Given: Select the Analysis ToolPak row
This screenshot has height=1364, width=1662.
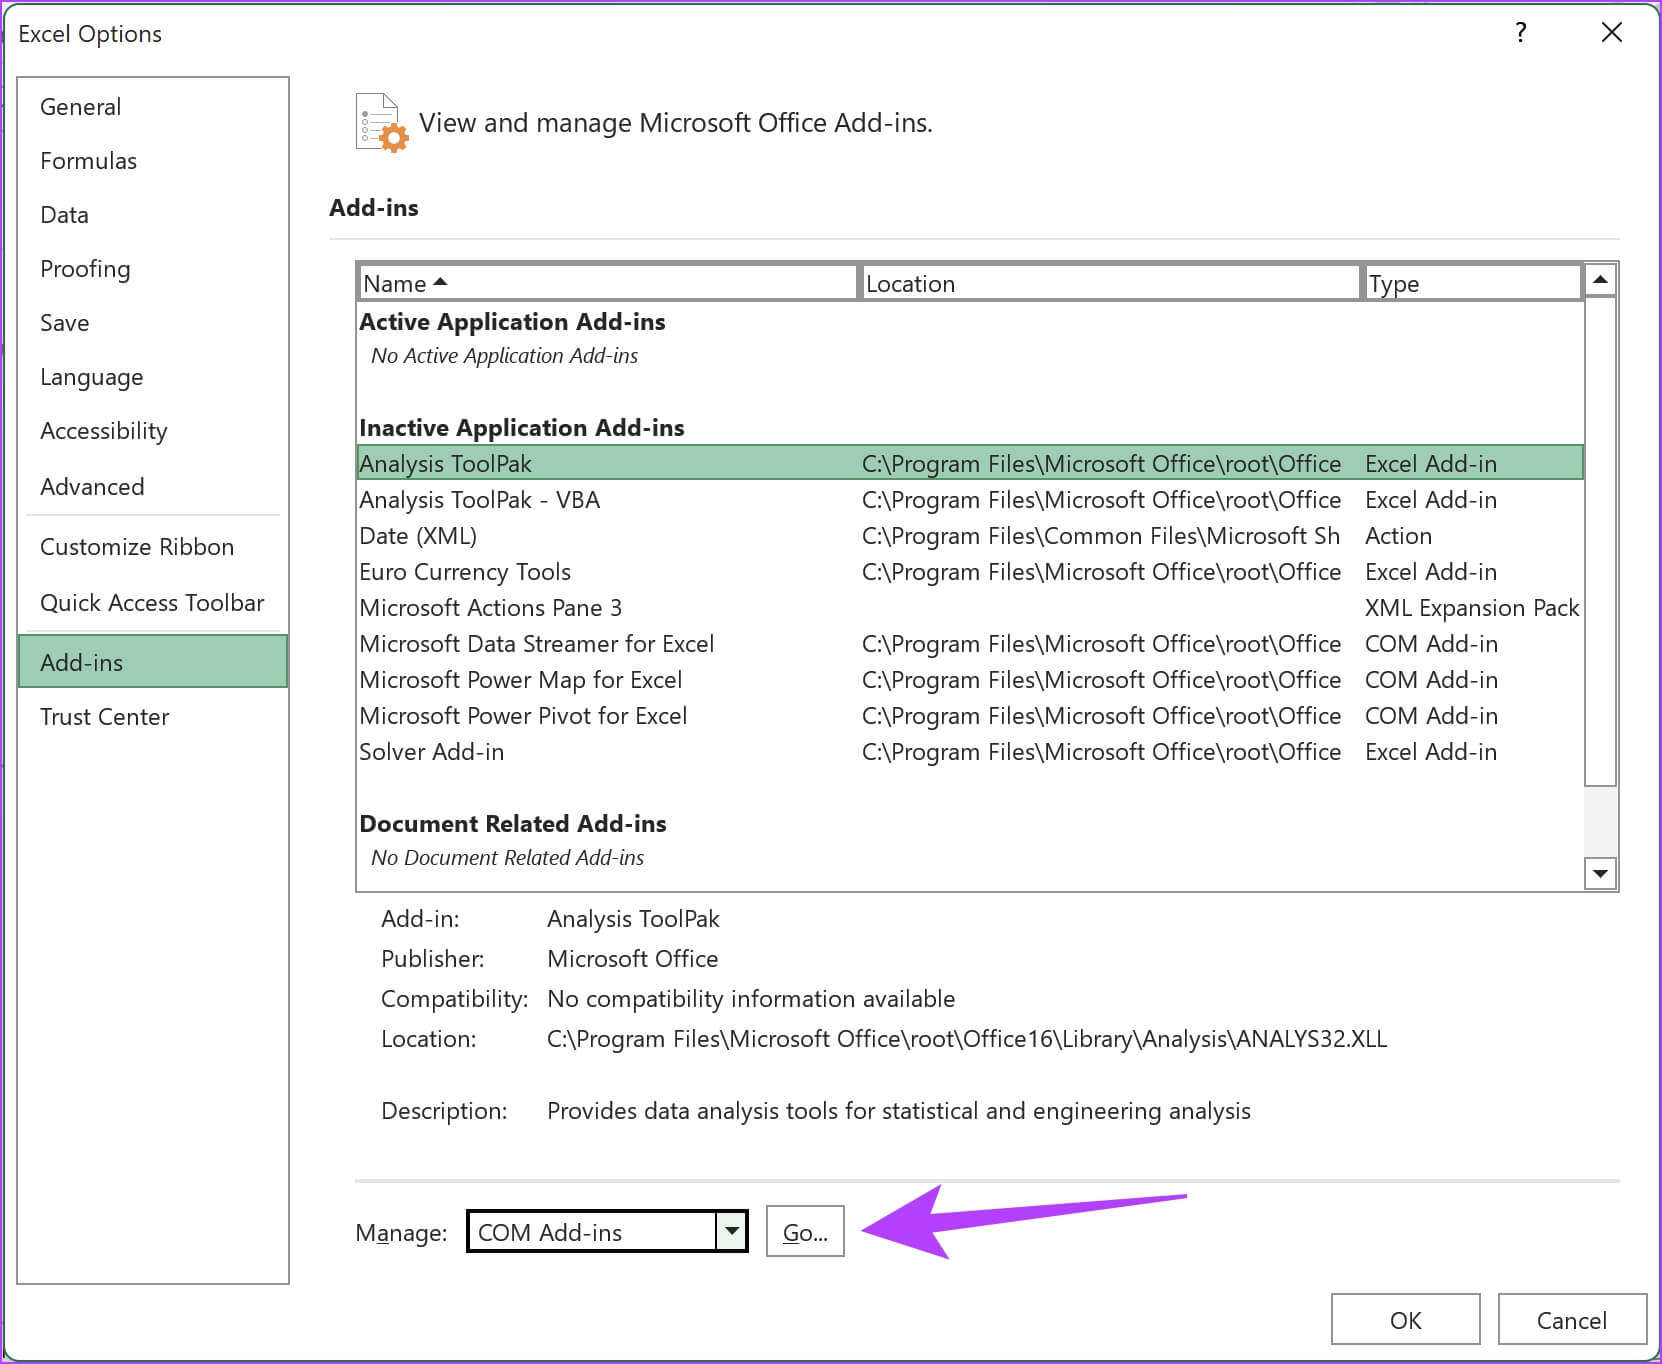Looking at the screenshot, I should (x=970, y=463).
